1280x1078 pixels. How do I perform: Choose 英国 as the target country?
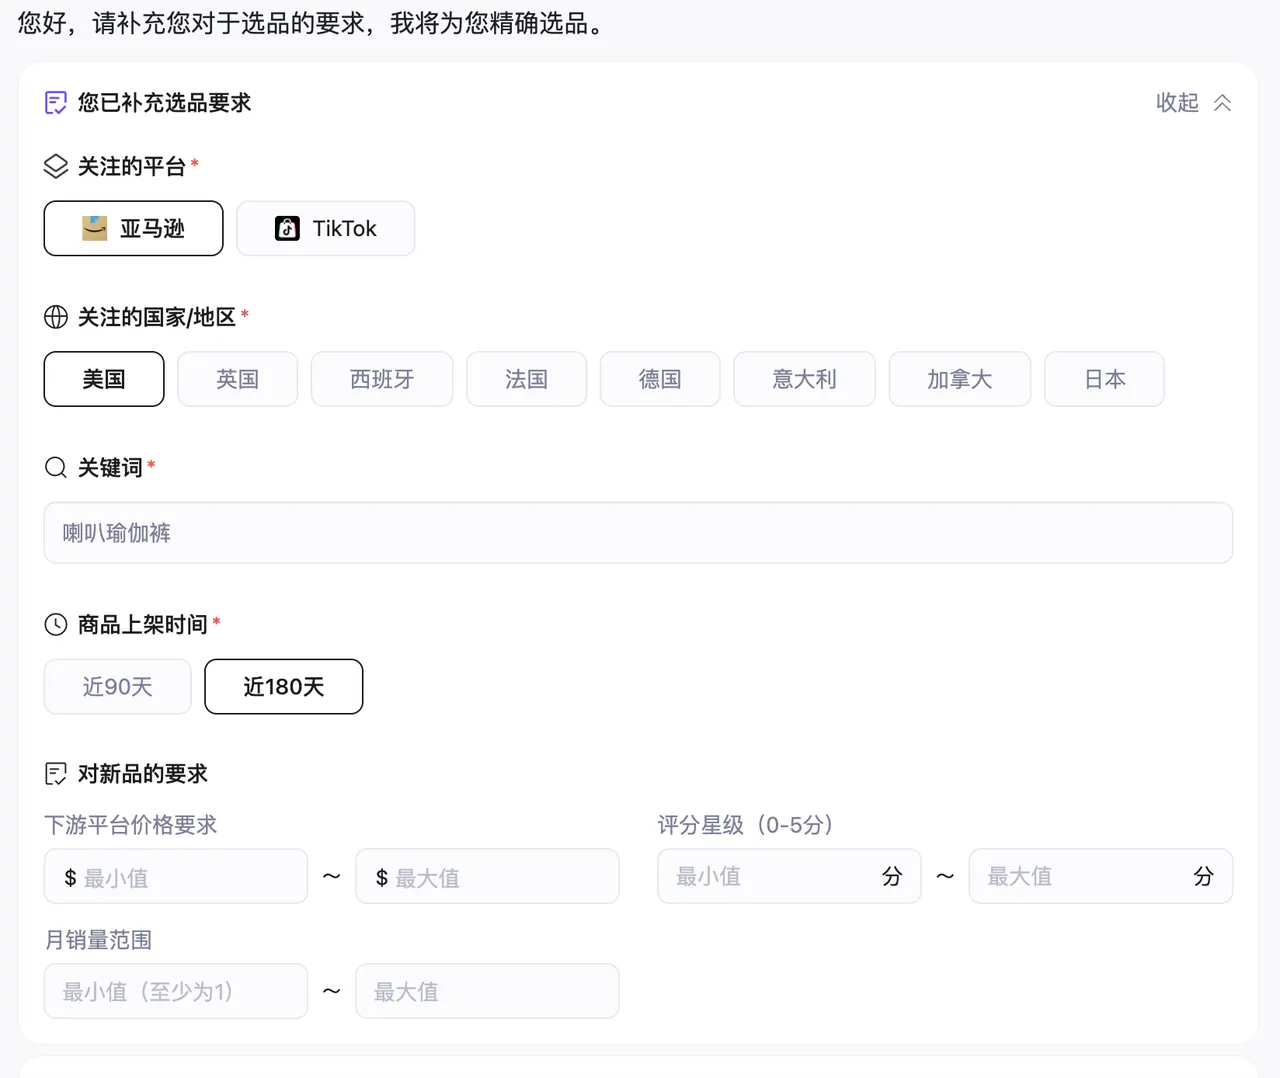(x=238, y=379)
